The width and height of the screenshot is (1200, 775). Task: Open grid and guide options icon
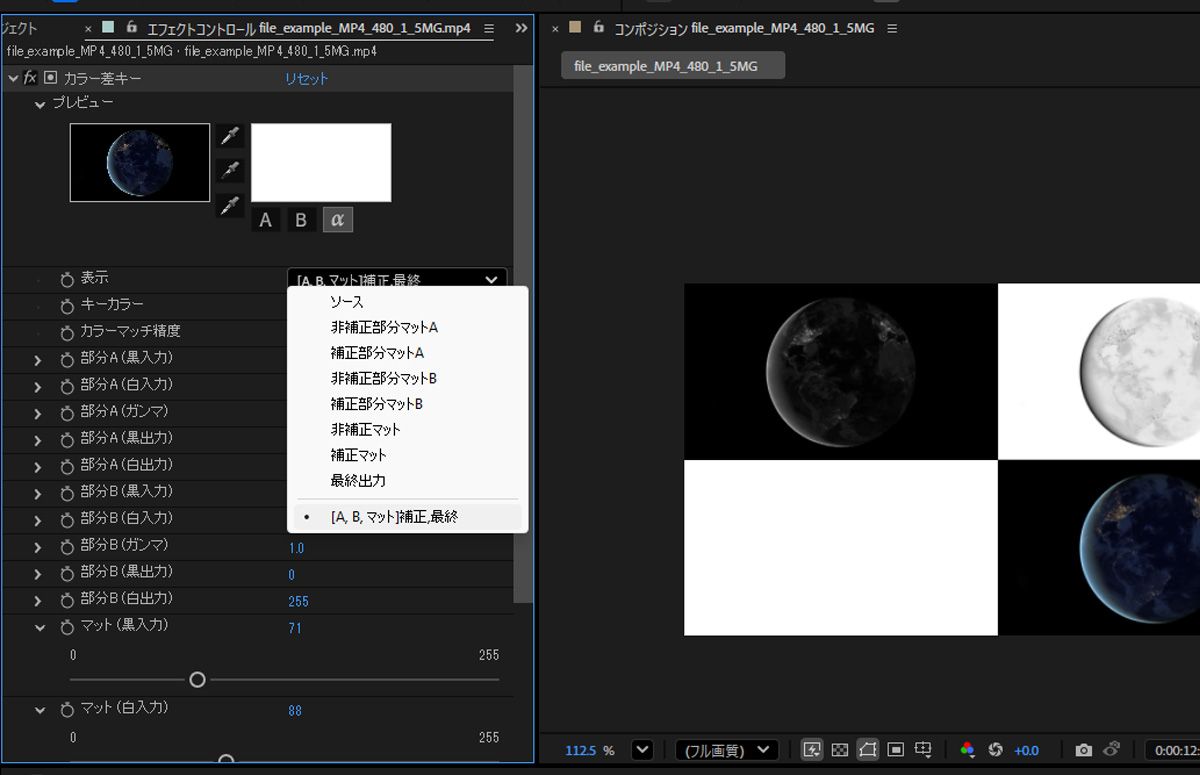pyautogui.click(x=923, y=749)
